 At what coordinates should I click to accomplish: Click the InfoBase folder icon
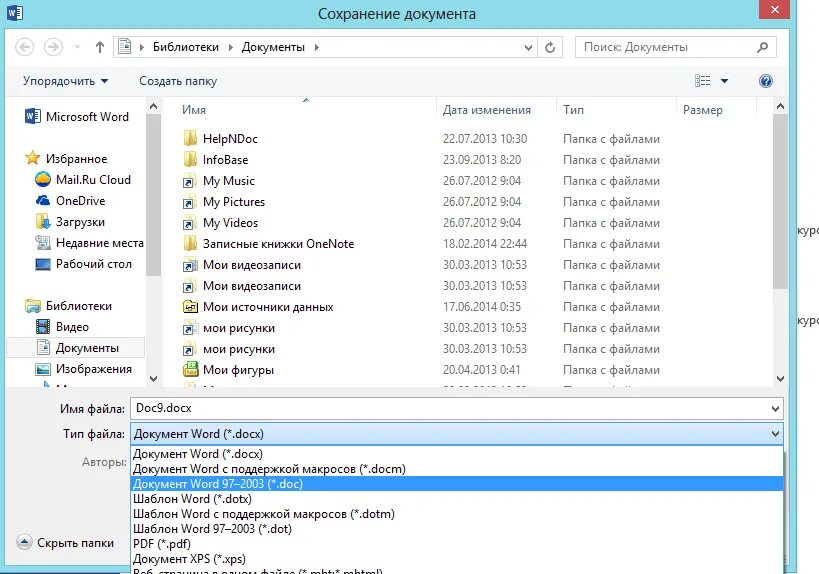[x=190, y=159]
